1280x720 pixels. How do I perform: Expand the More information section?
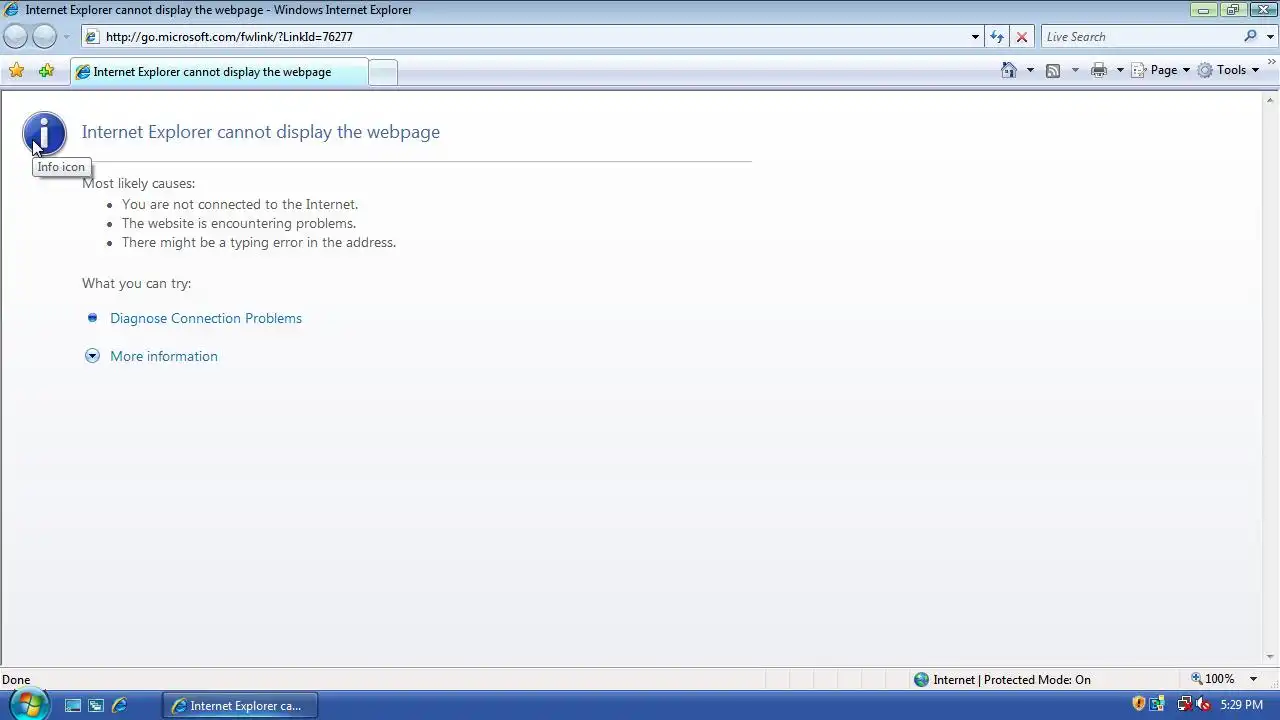(92, 356)
